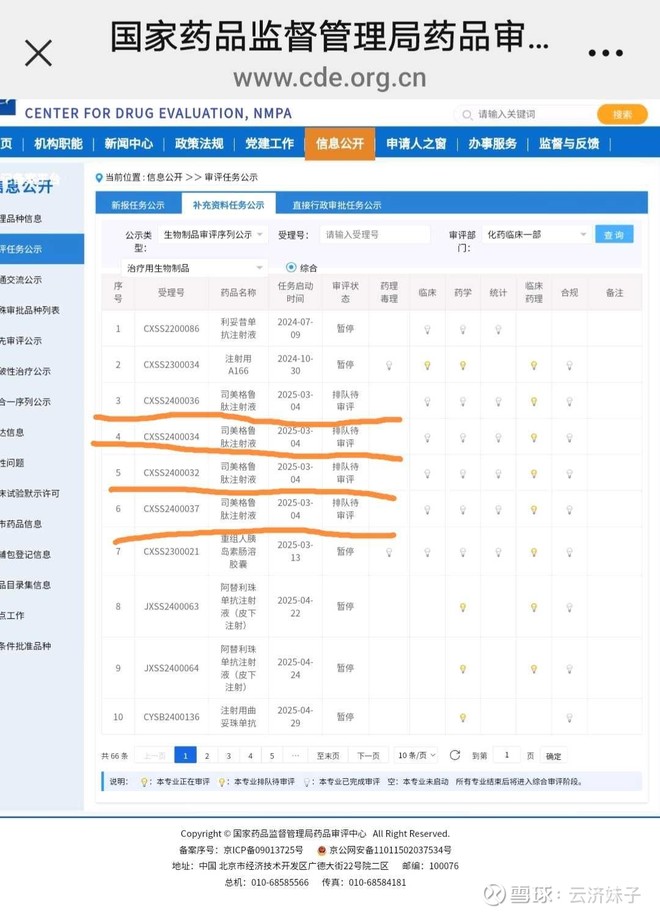This screenshot has width=660, height=915.
Task: Click row 2 药理毒理 light bulb icon
Action: pyautogui.click(x=389, y=365)
